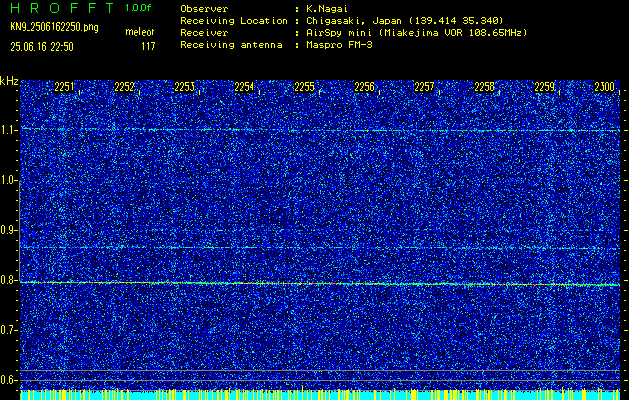Screen dimensions: 629x400
Task: Click the 0.9 kHz axis label
Action: pyautogui.click(x=8, y=231)
